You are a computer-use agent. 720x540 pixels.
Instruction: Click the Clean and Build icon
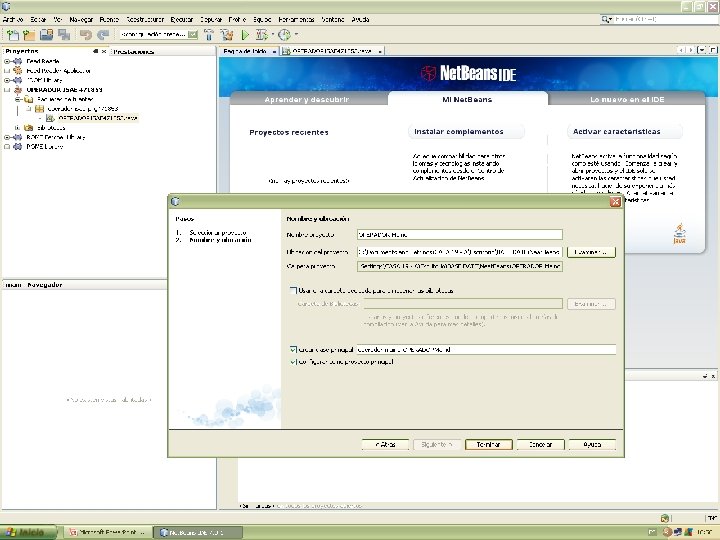[226, 35]
